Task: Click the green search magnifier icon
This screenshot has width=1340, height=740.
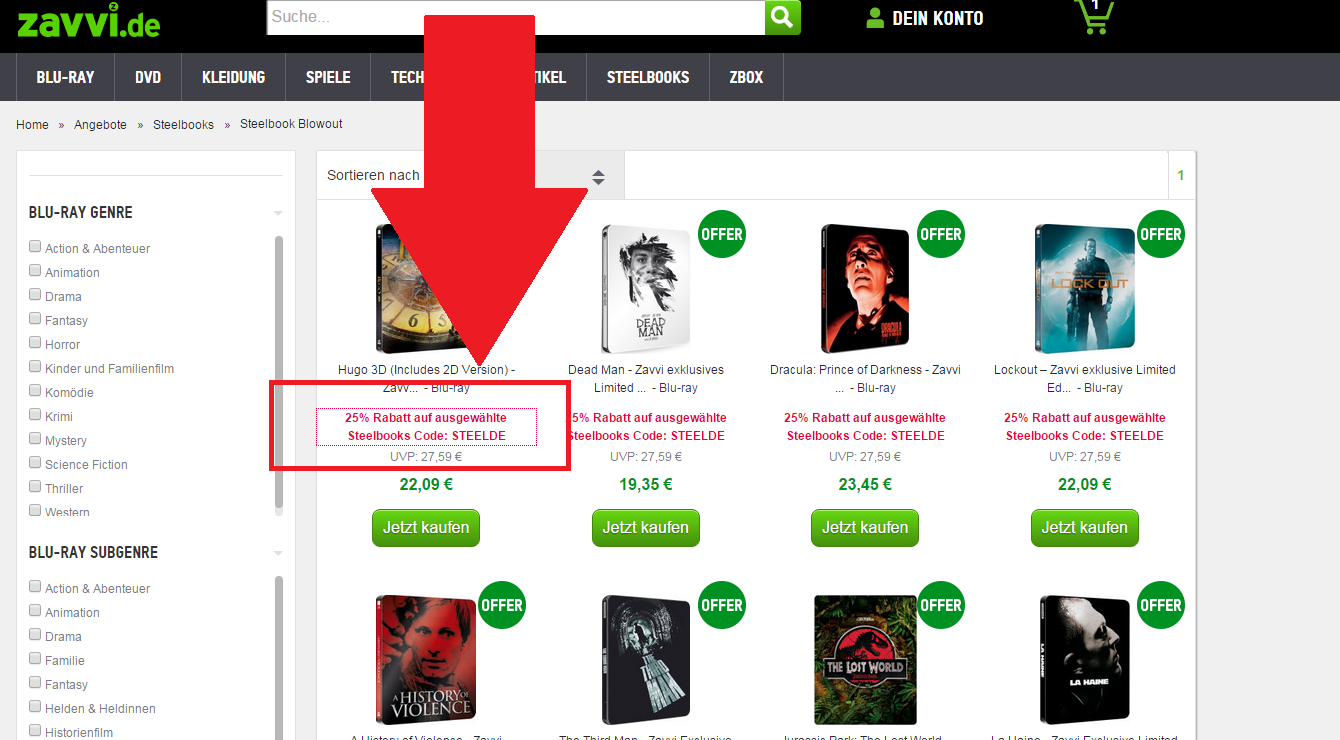Action: [783, 17]
